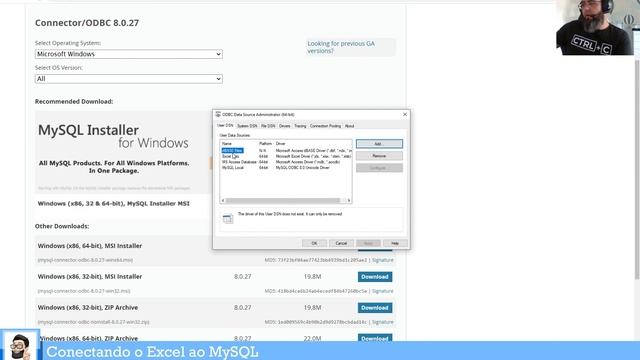Select the Excel Files data source row

[286, 156]
